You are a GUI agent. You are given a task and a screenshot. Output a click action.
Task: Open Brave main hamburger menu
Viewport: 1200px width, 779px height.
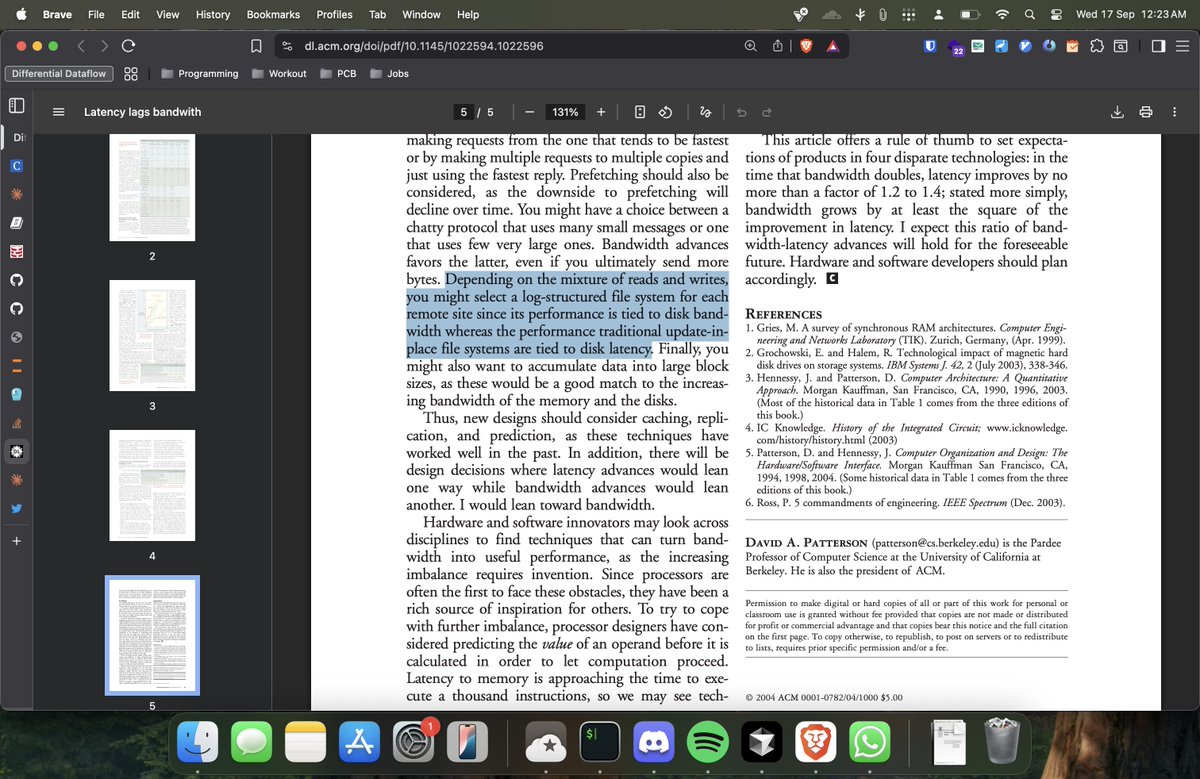point(1182,46)
